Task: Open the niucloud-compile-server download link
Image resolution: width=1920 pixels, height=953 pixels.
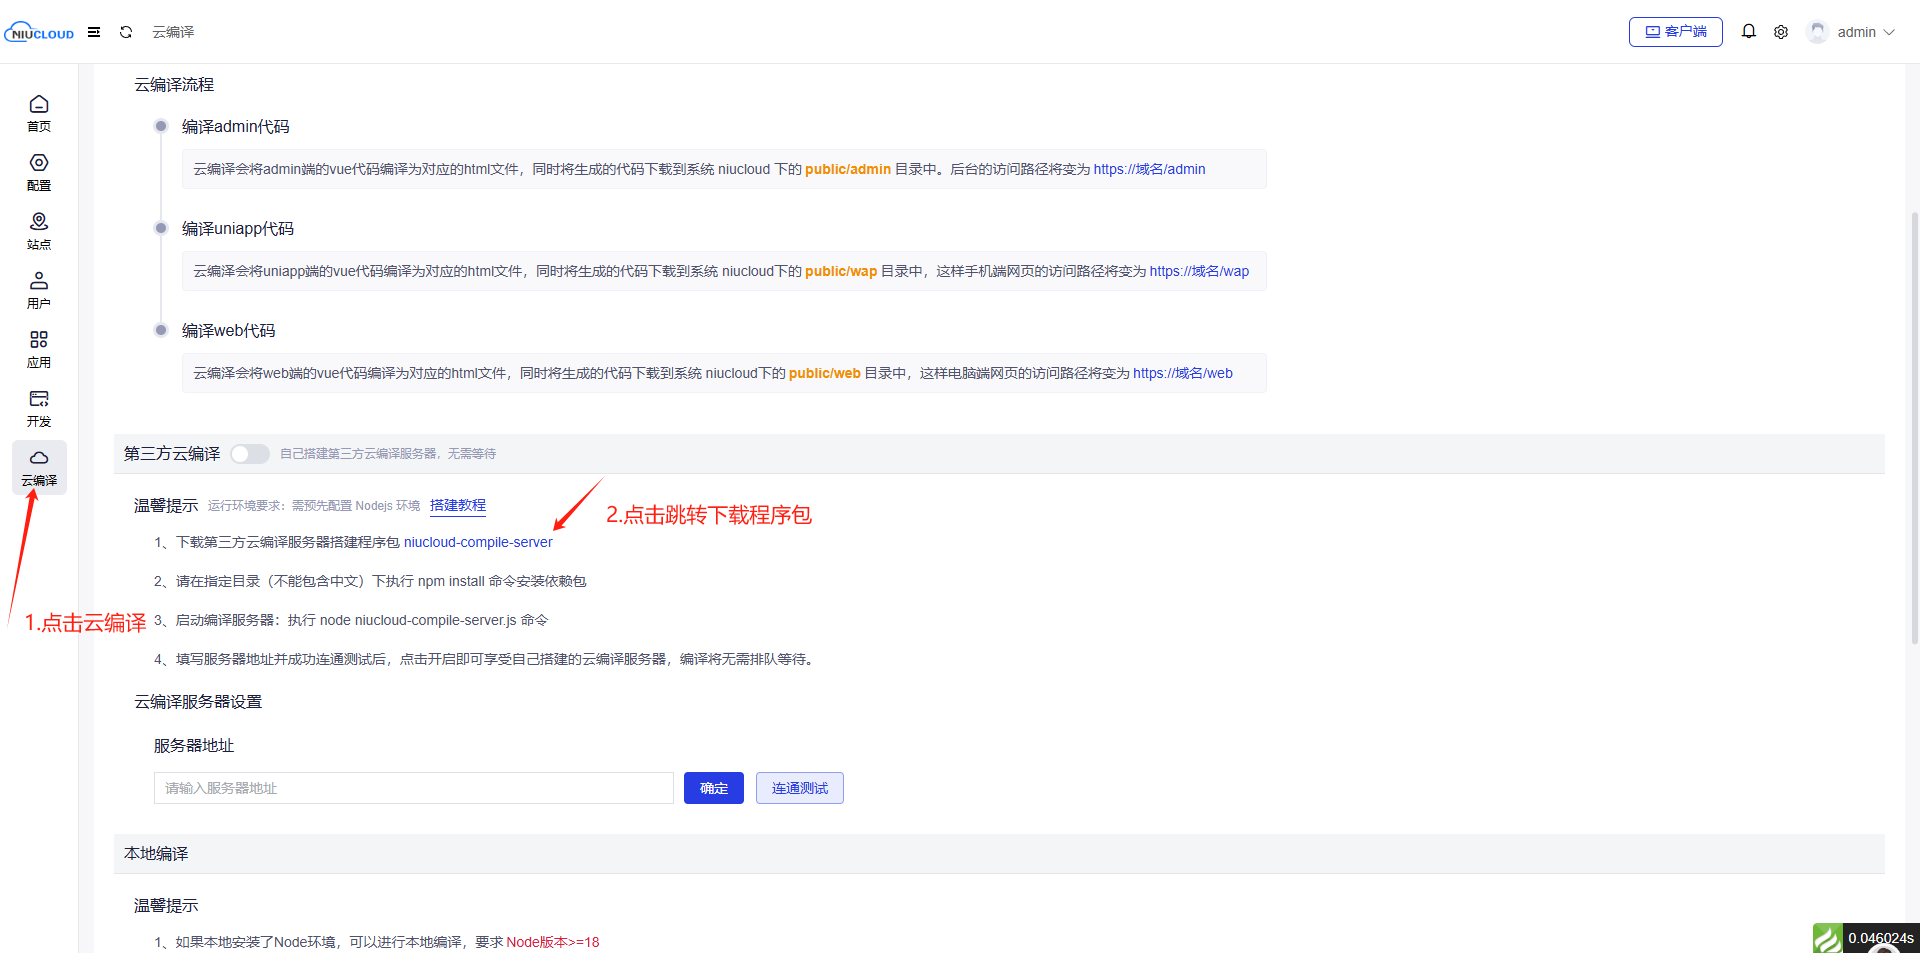Action: 478,542
